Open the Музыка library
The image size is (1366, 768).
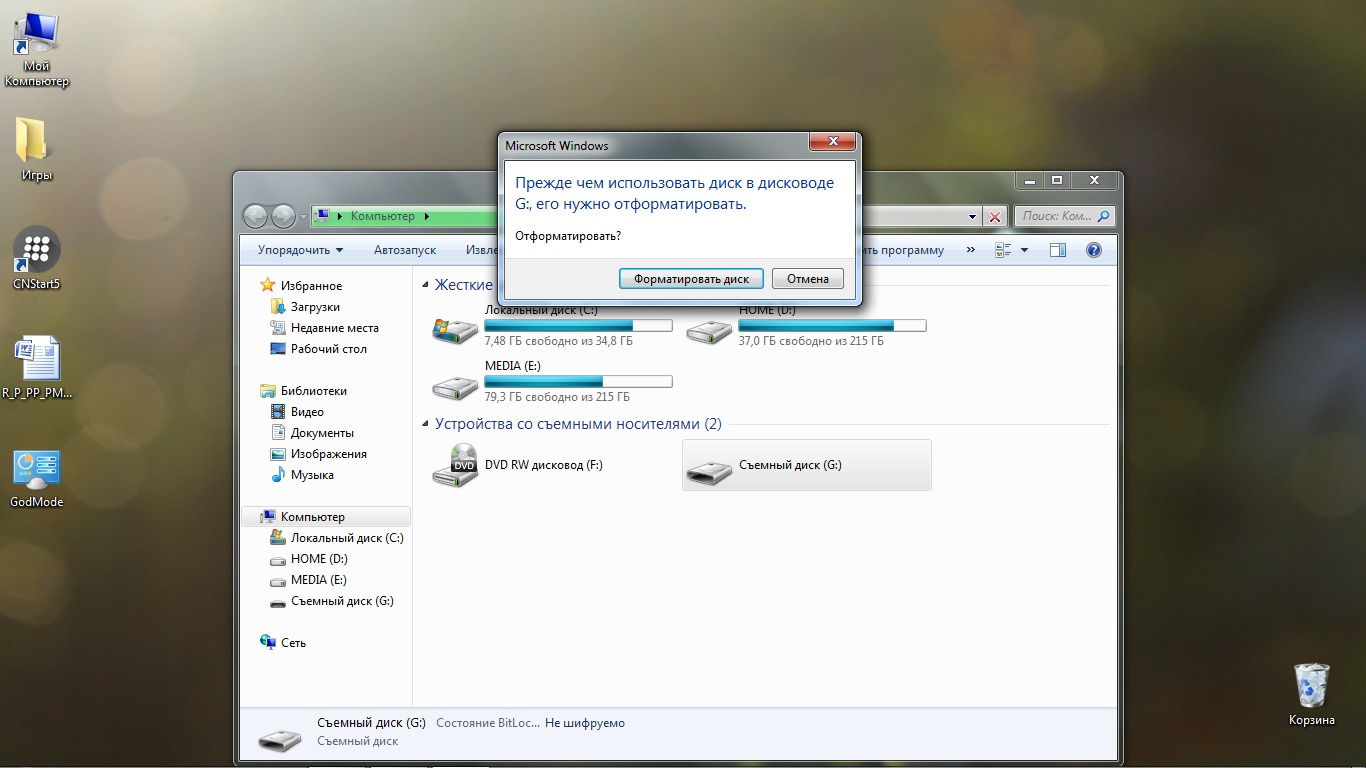coord(312,475)
